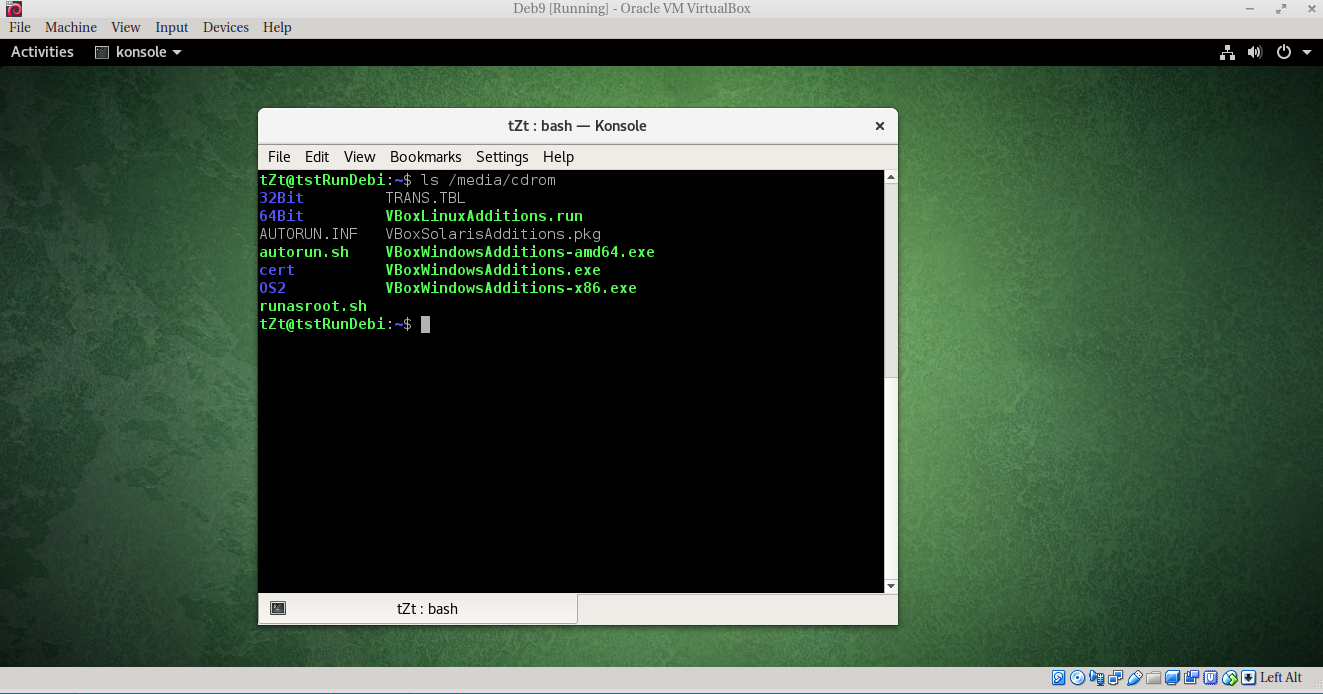Viewport: 1323px width, 694px height.
Task: Click the hard disk activity icon in VirtualBox status bar
Action: click(x=1058, y=678)
